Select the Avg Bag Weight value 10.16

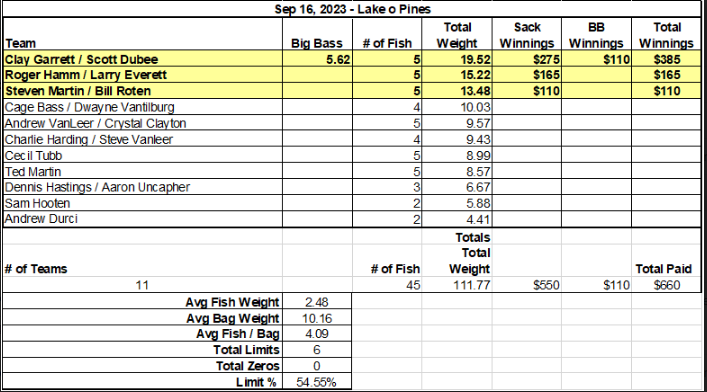click(317, 318)
